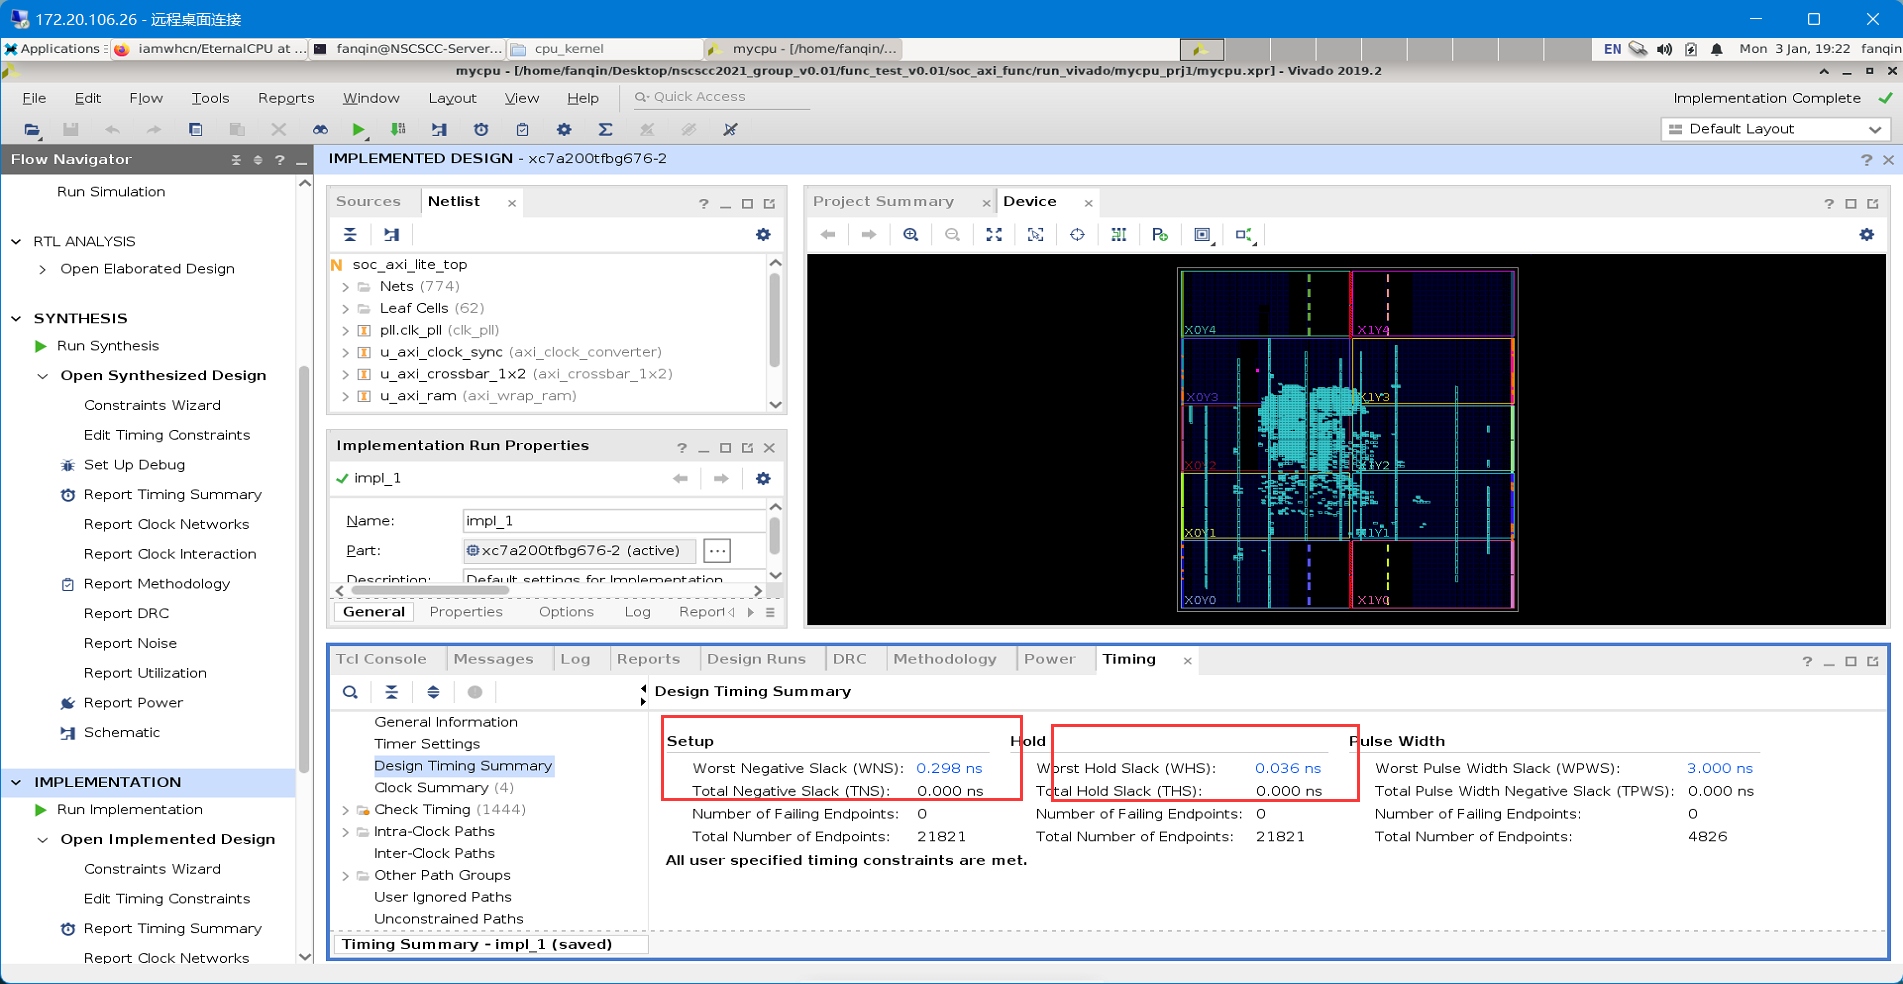Viewport: 1903px width, 984px height.
Task: Click Zoom Fit icon in Device toolbar
Action: (994, 235)
